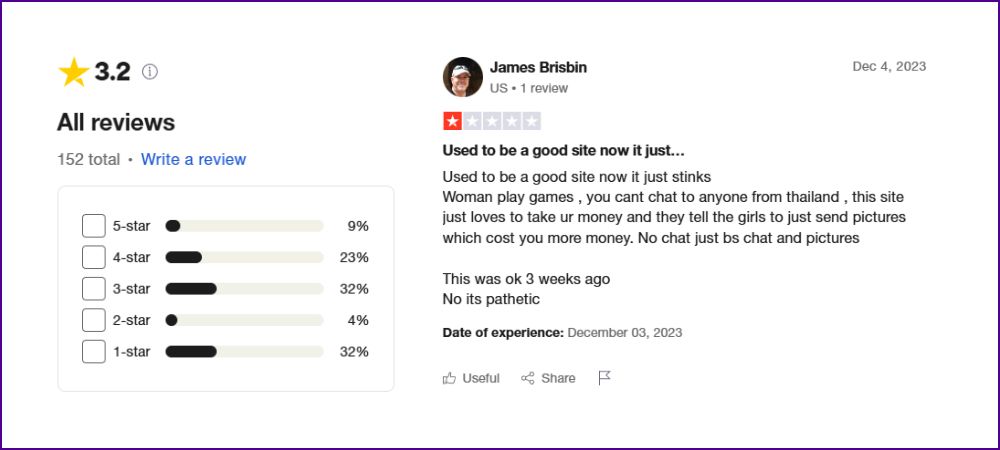This screenshot has width=1000, height=450.
Task: Tick the 3-star filter checkbox
Action: pos(94,289)
